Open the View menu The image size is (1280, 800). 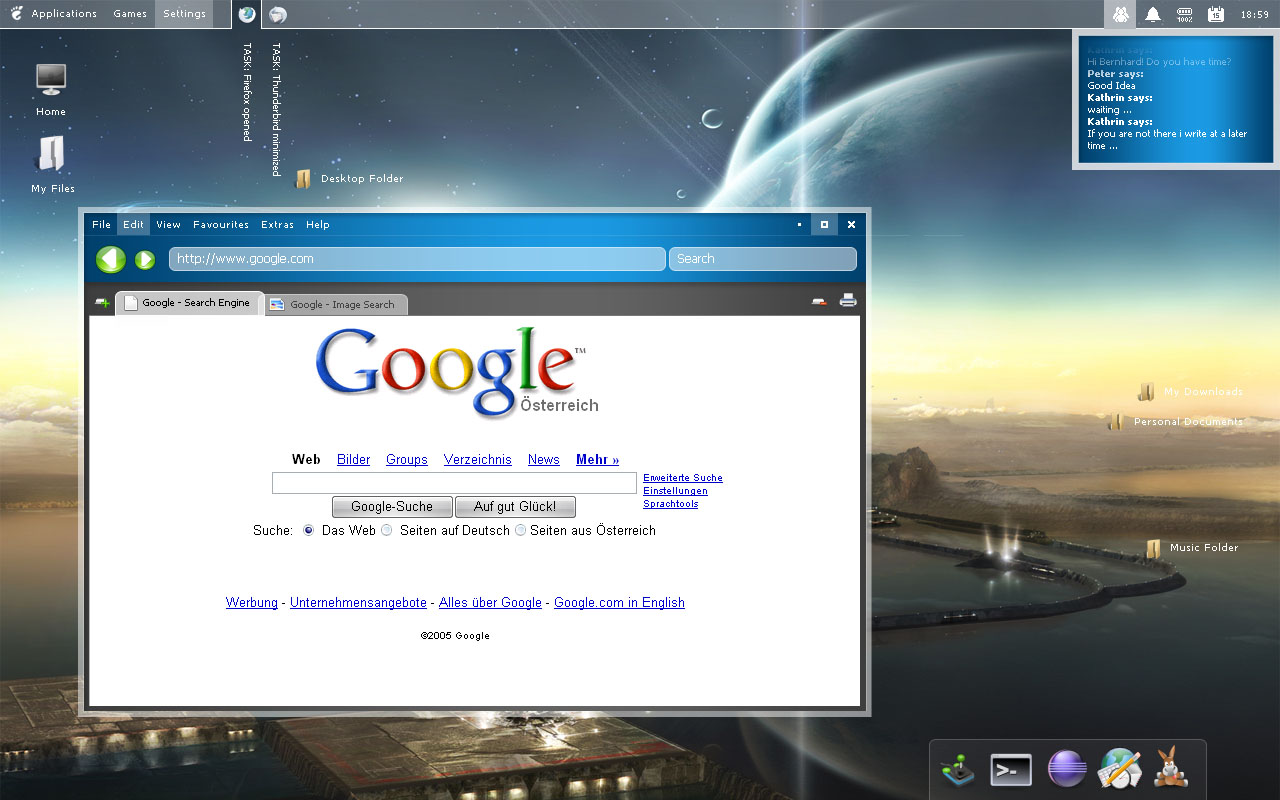coord(168,225)
